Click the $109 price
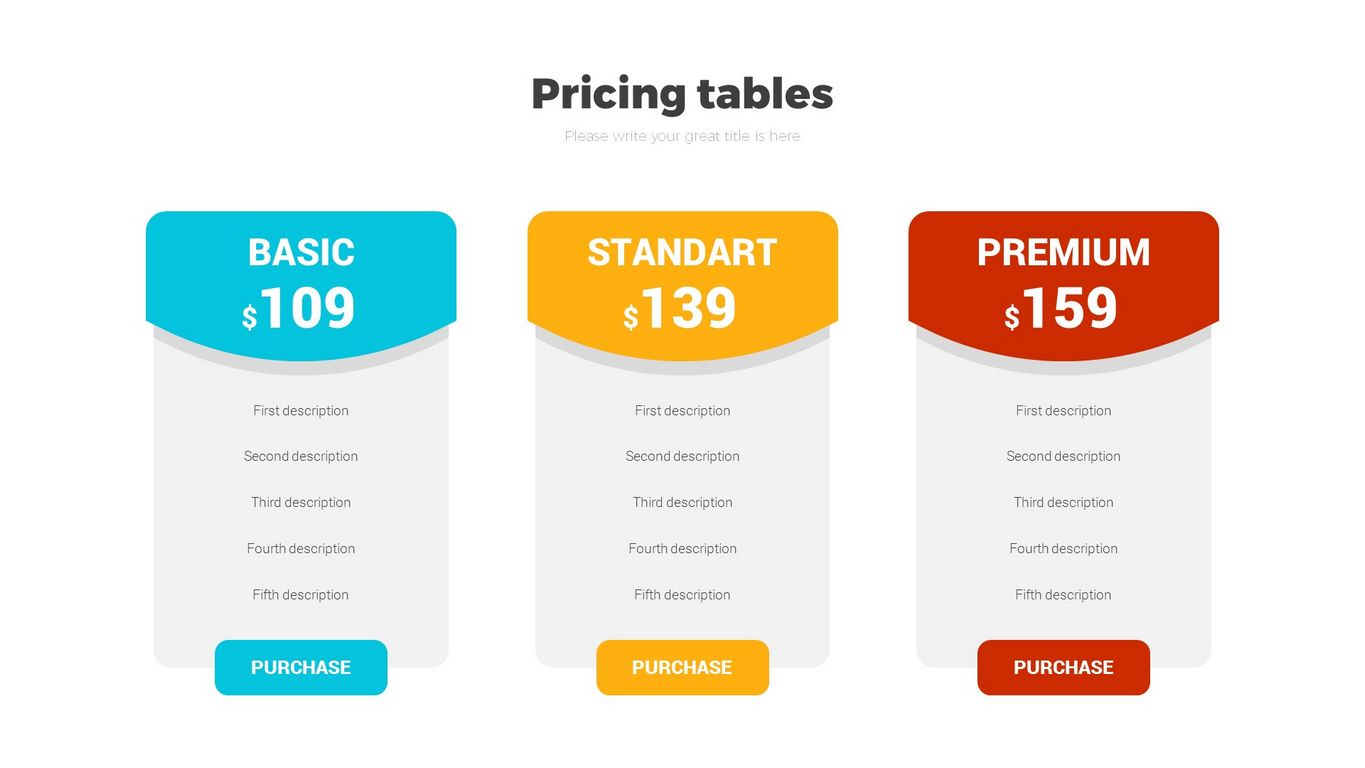This screenshot has height=768, width=1365. [300, 308]
